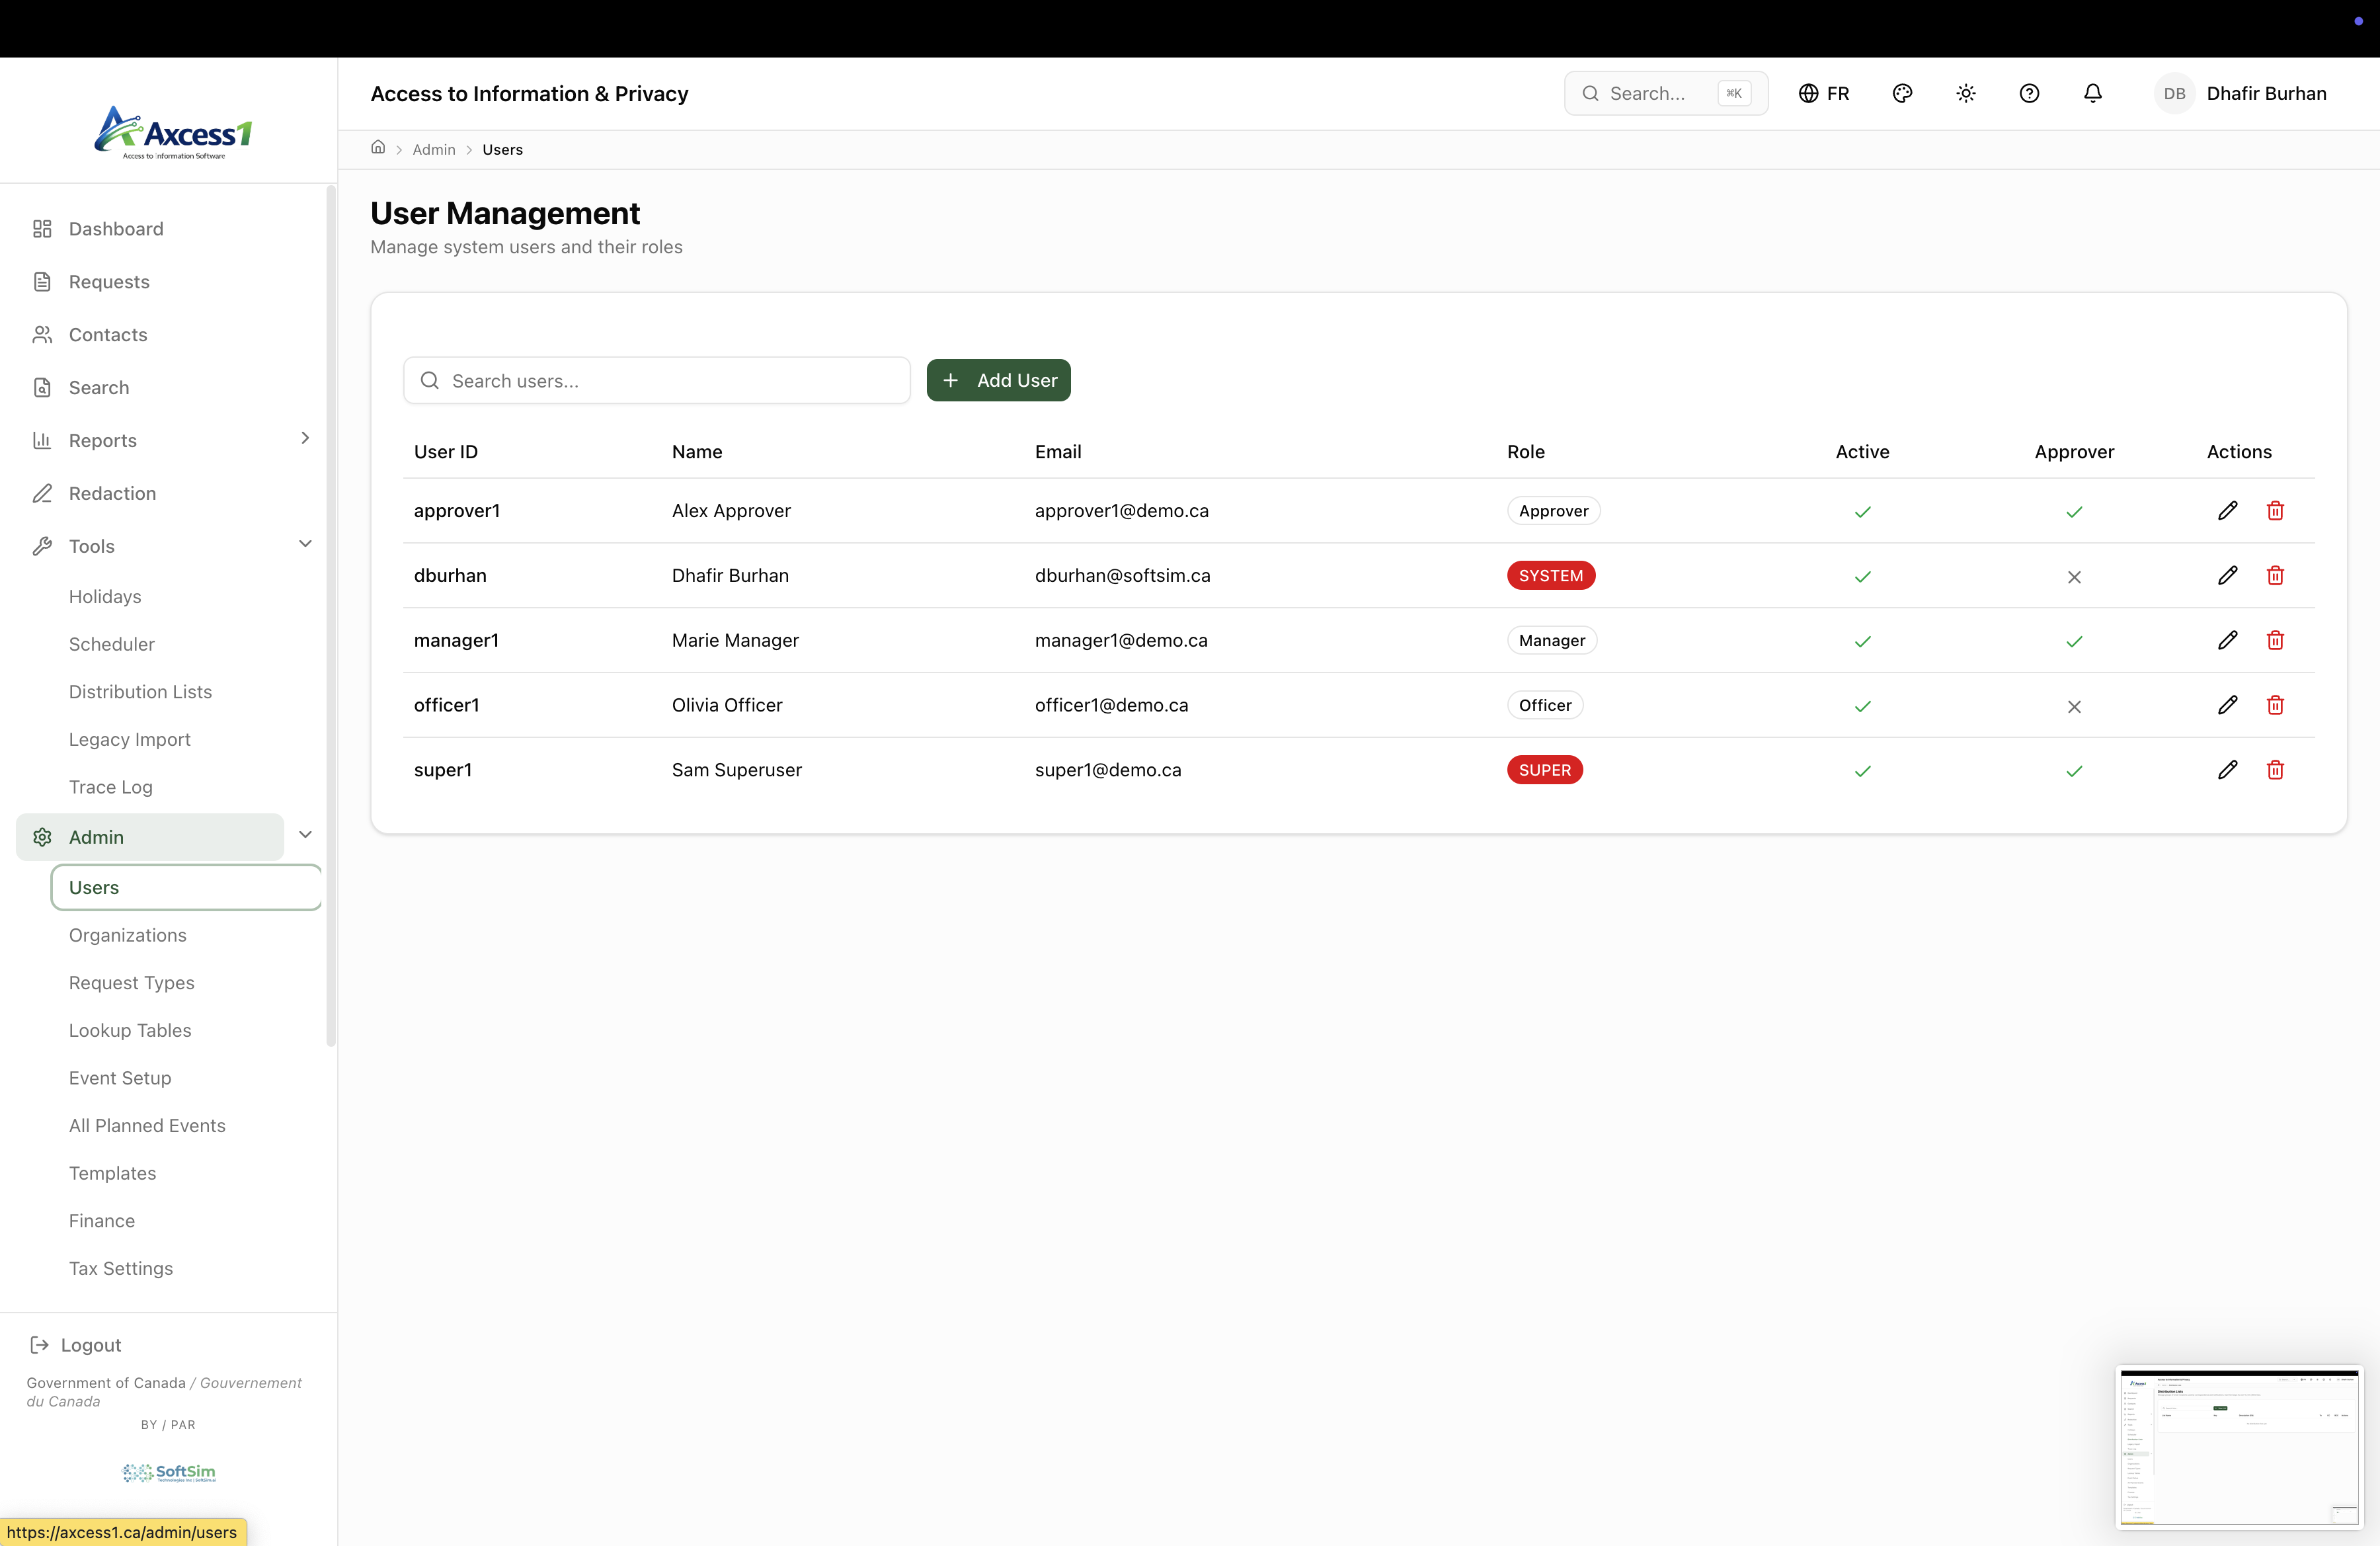Collapse the Tools section chevron
This screenshot has width=2380, height=1546.
pyautogui.click(x=305, y=544)
